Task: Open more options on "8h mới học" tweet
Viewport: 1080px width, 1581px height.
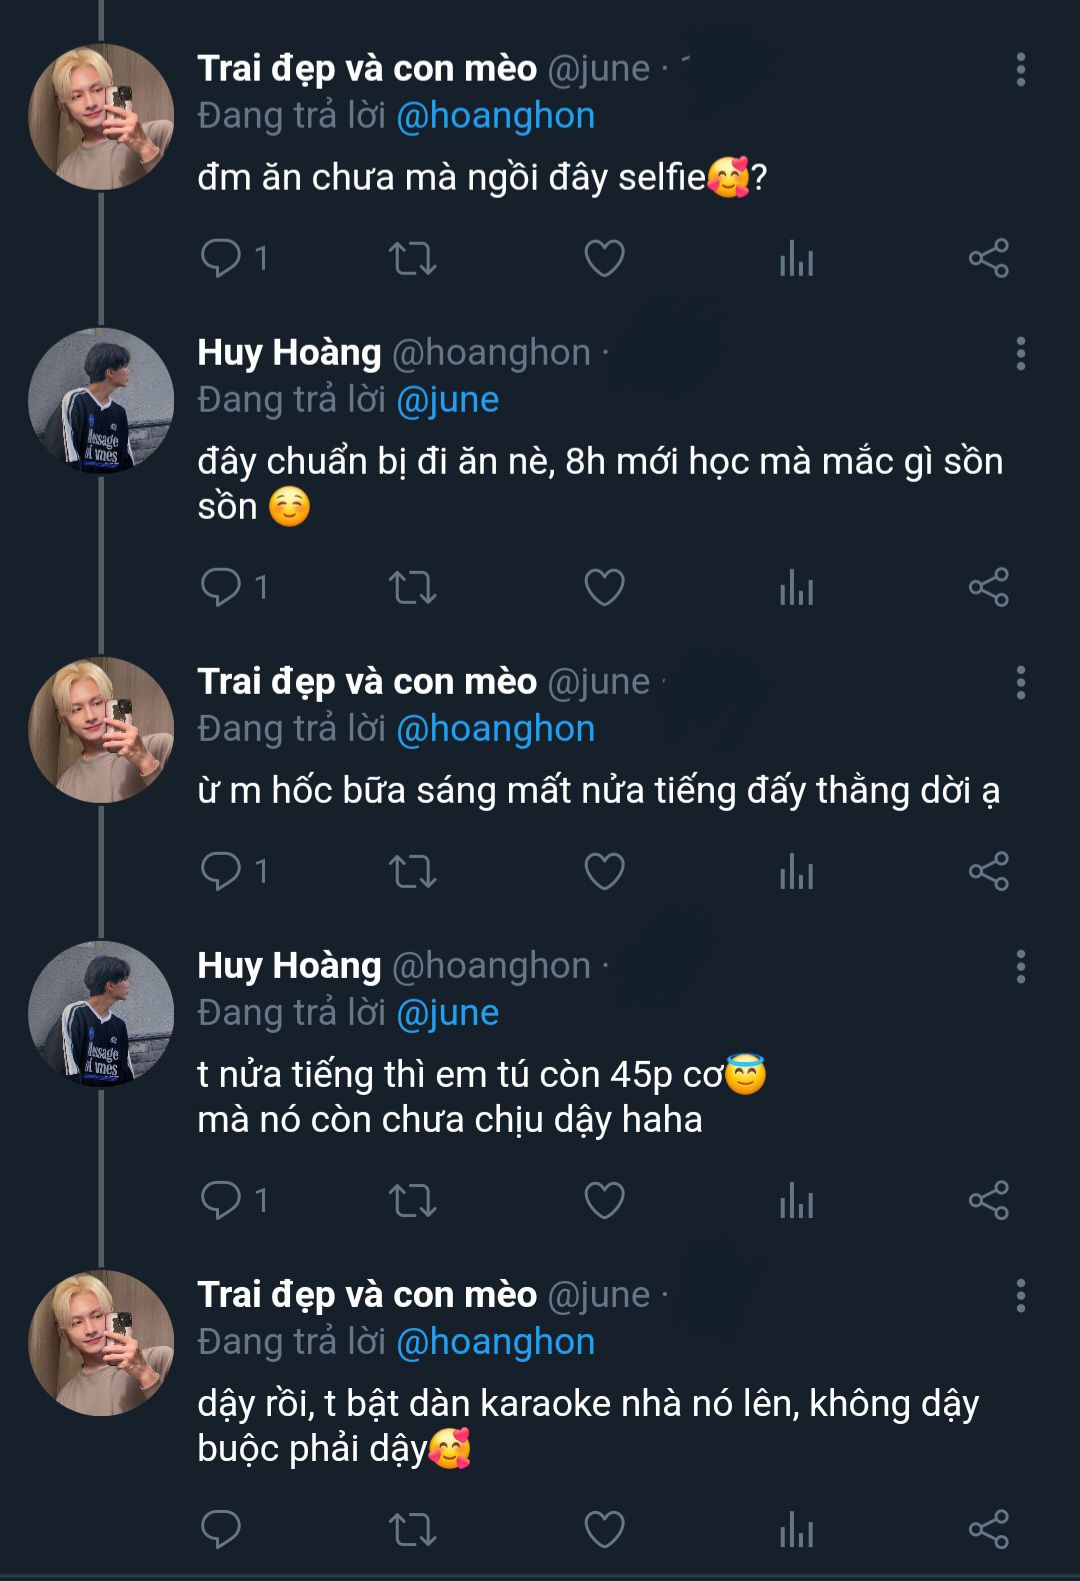Action: tap(1020, 354)
